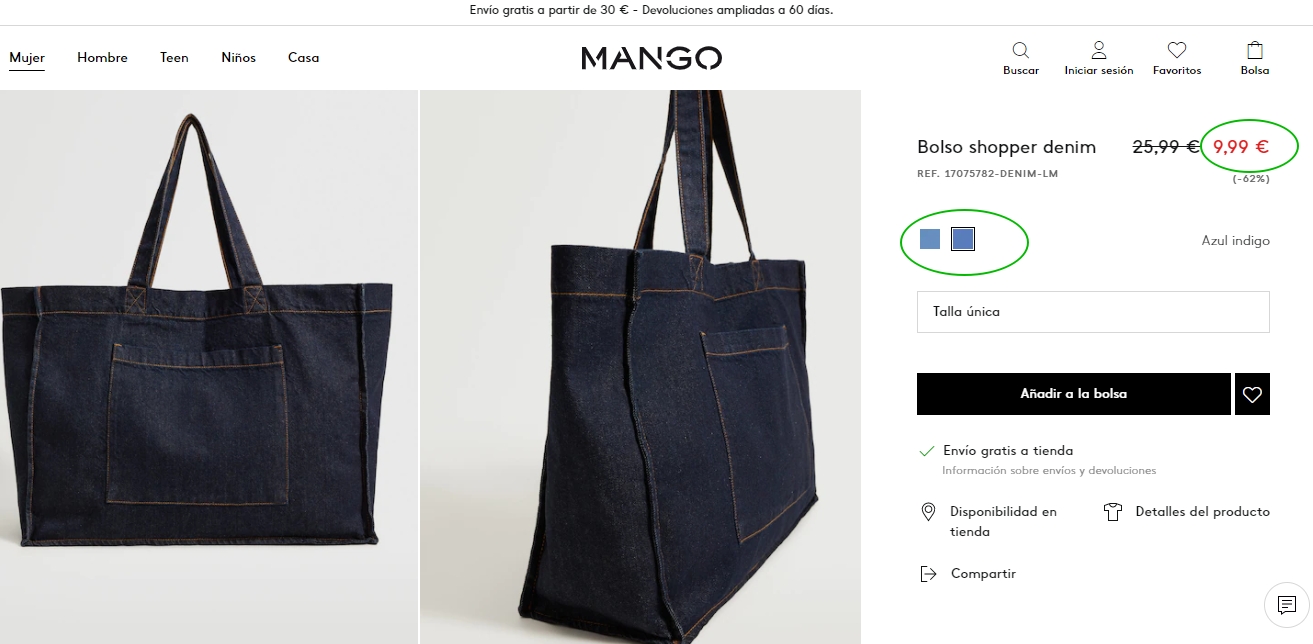Open Información sobre envíos y devoluciones link
Image resolution: width=1313 pixels, height=644 pixels.
point(1049,470)
